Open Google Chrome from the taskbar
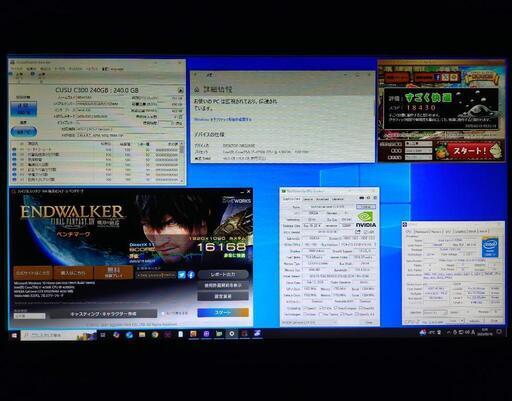This screenshot has width=512, height=401. pos(155,335)
